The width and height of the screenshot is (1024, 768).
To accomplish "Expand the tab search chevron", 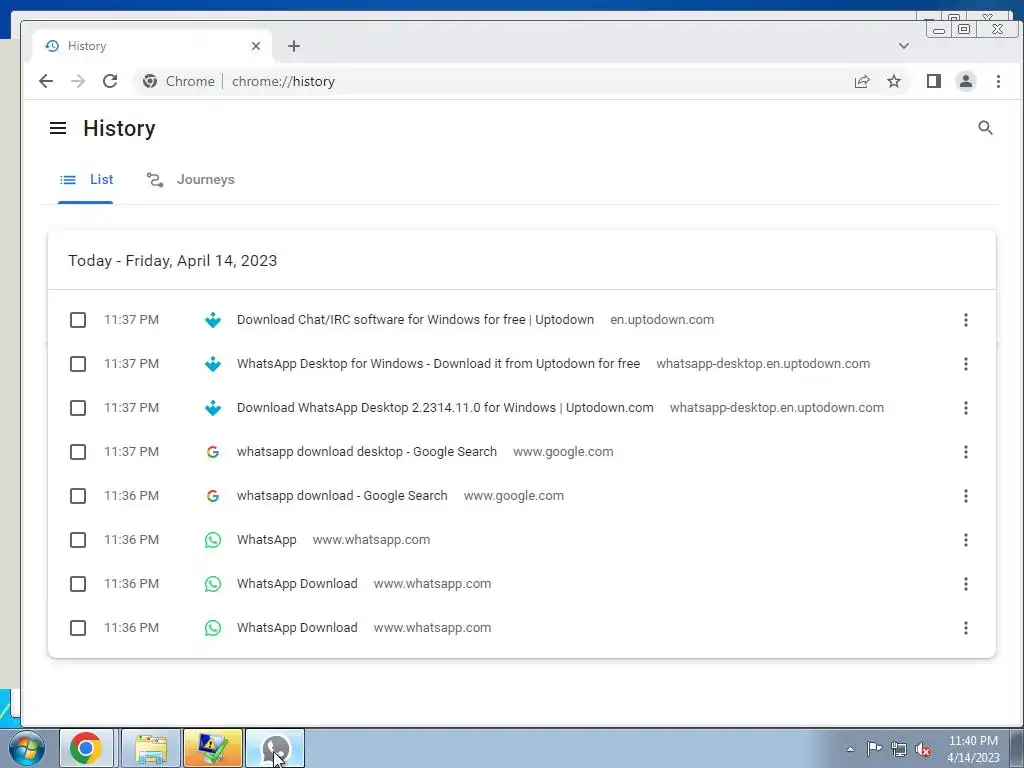I will (x=904, y=46).
